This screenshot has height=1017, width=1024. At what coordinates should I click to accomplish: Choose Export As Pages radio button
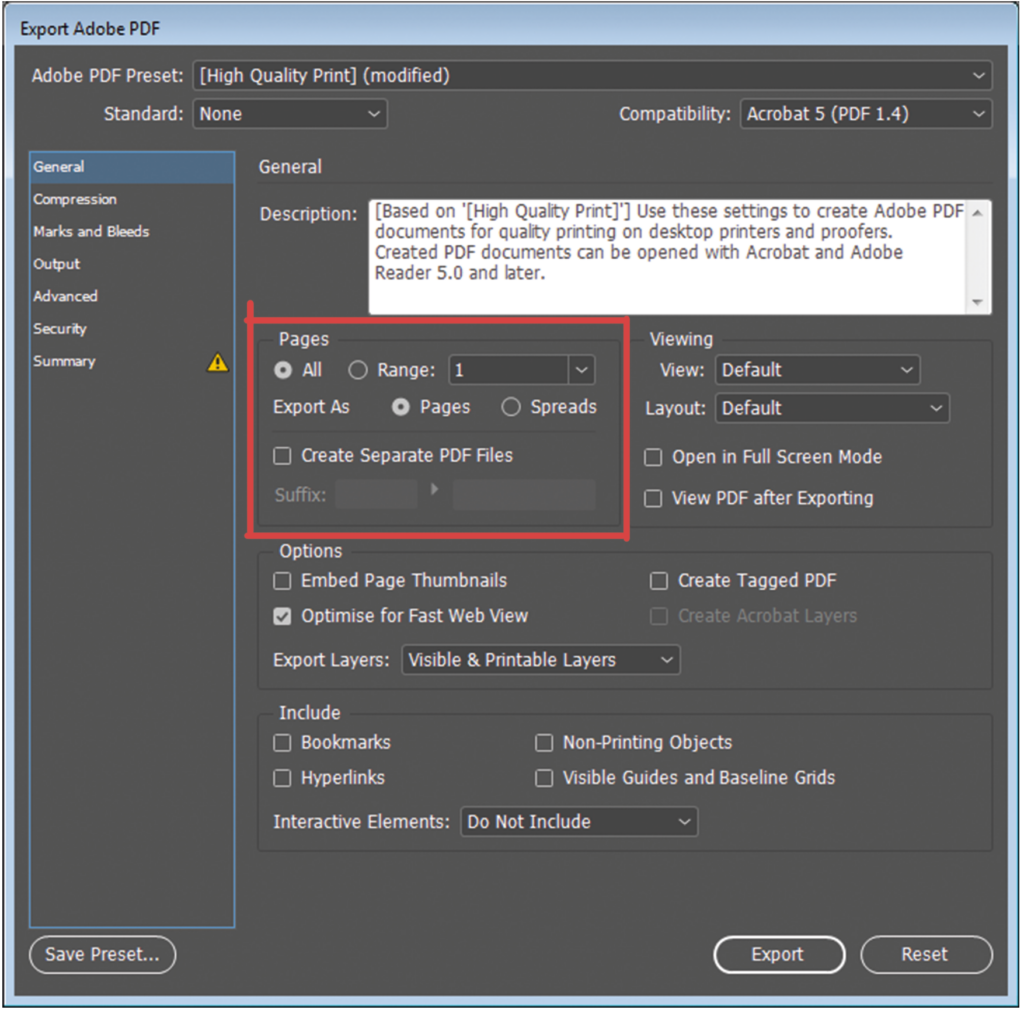(401, 407)
